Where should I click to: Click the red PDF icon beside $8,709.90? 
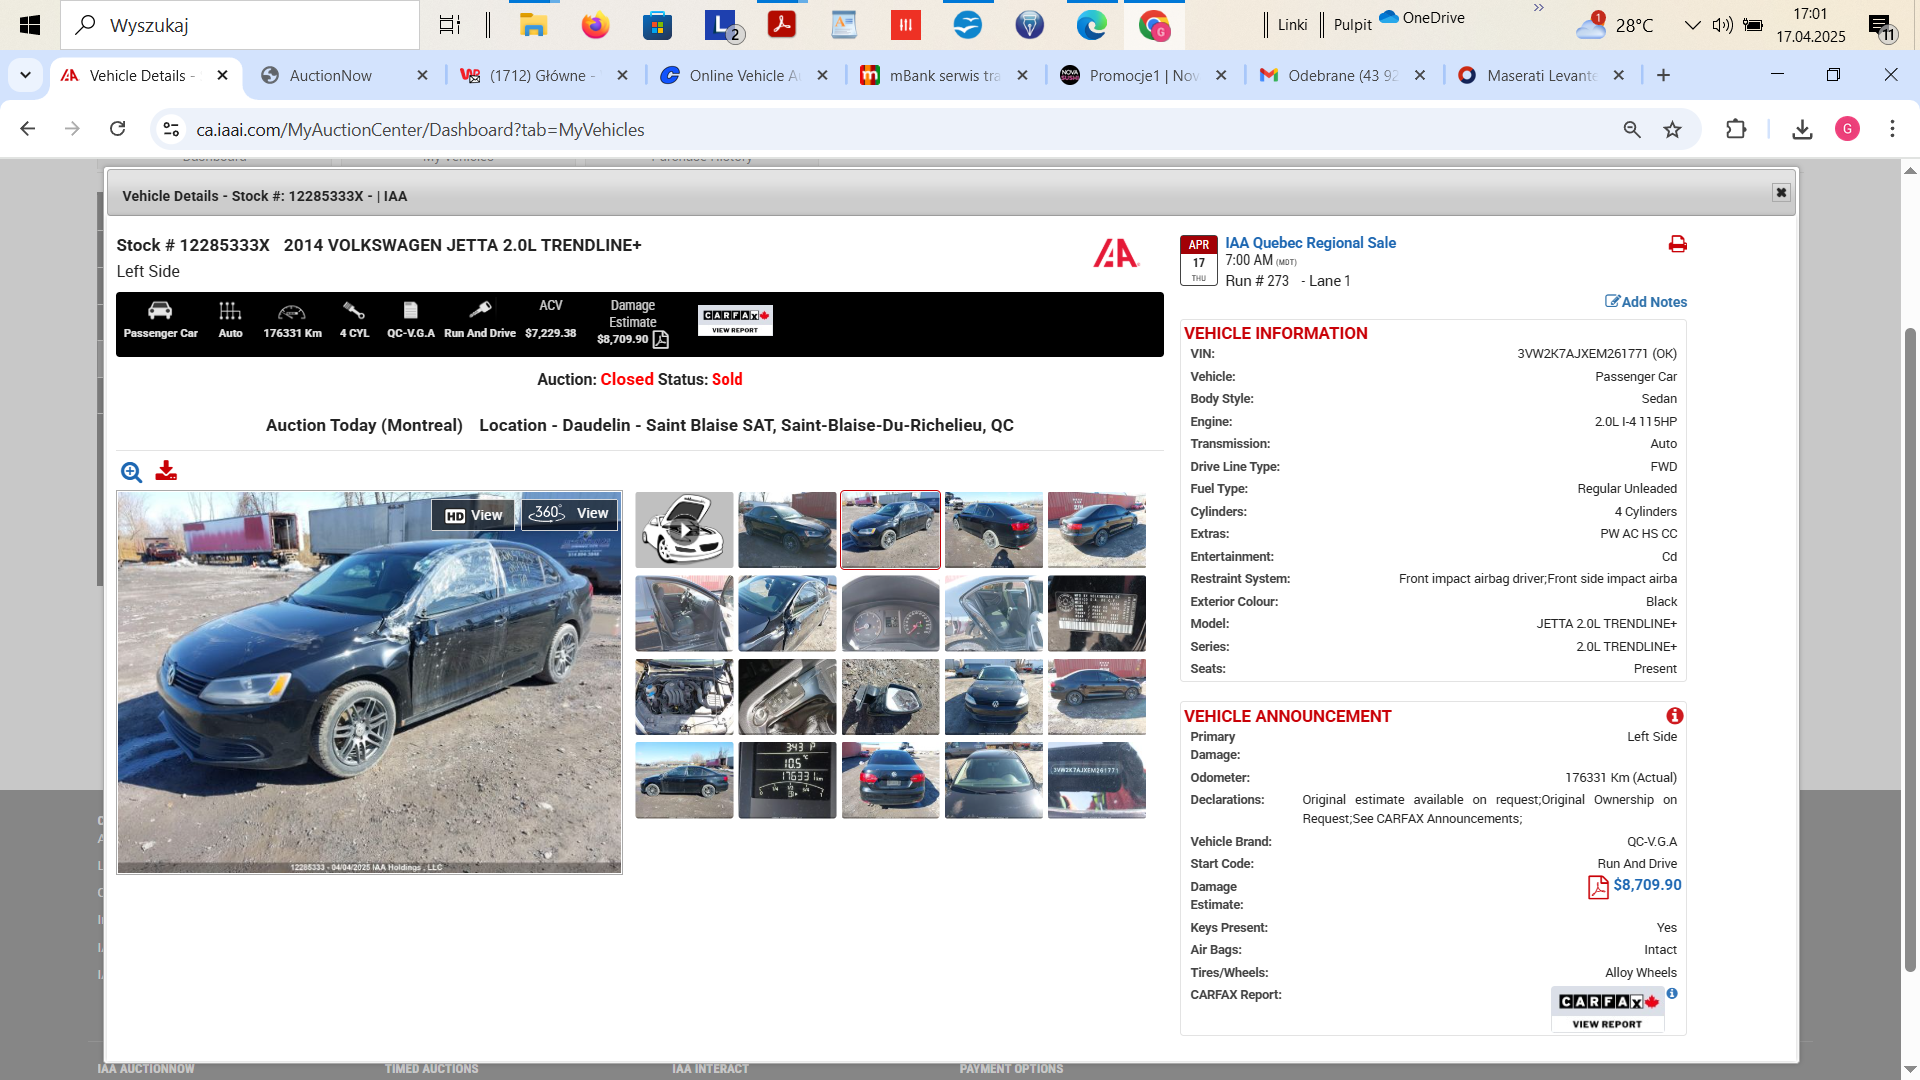1598,887
